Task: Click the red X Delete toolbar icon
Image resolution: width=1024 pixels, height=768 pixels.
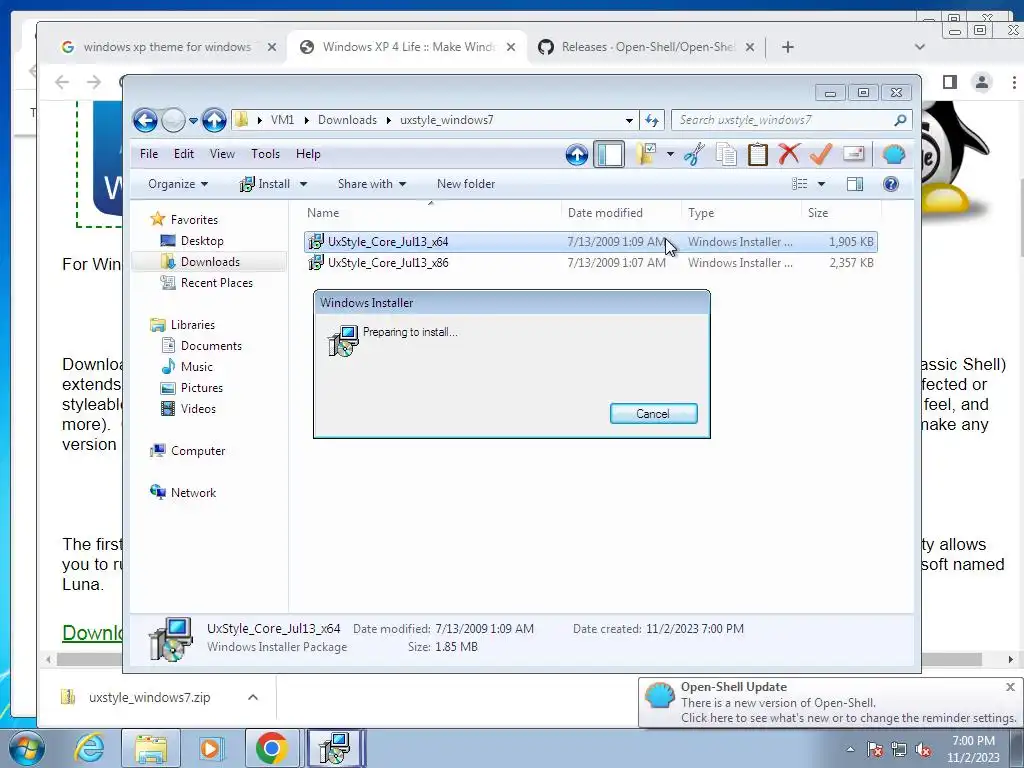Action: coord(789,154)
